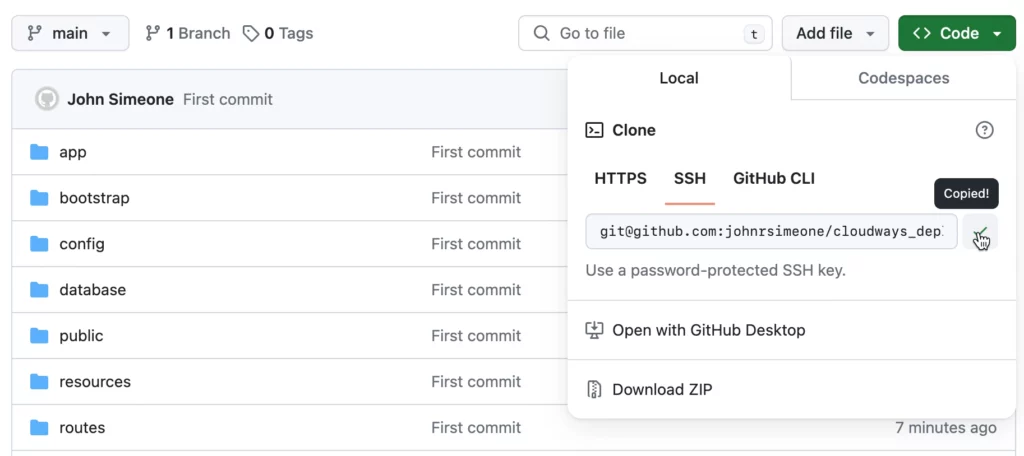Click the copy URL checkmark button

[x=980, y=231]
